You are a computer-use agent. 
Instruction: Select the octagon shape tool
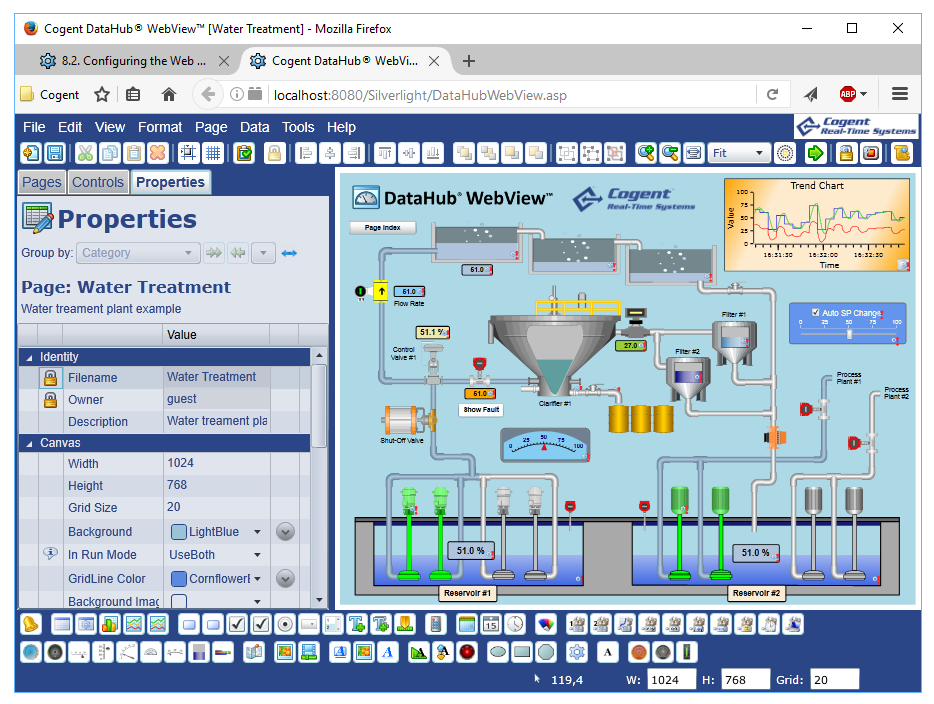pyautogui.click(x=546, y=652)
